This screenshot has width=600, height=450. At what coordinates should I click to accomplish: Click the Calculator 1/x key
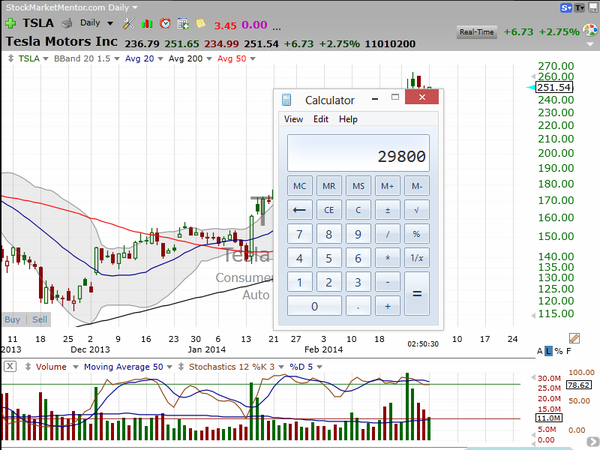pos(417,258)
